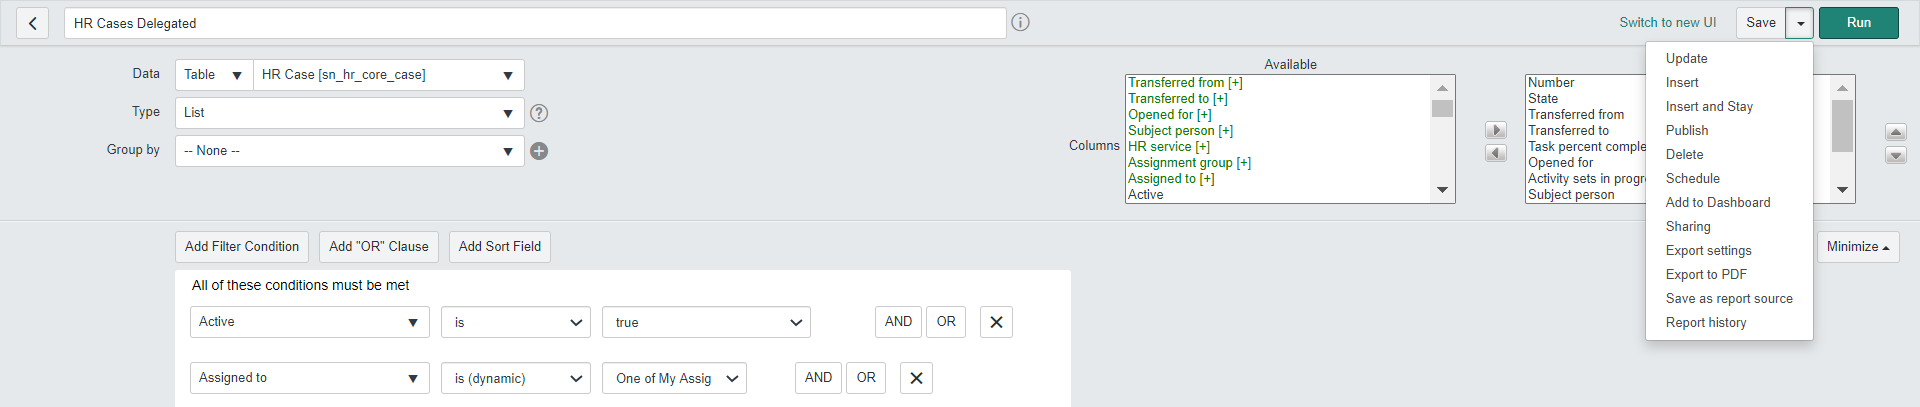Click the Run button
Screen dimensions: 1920x407
point(1858,23)
